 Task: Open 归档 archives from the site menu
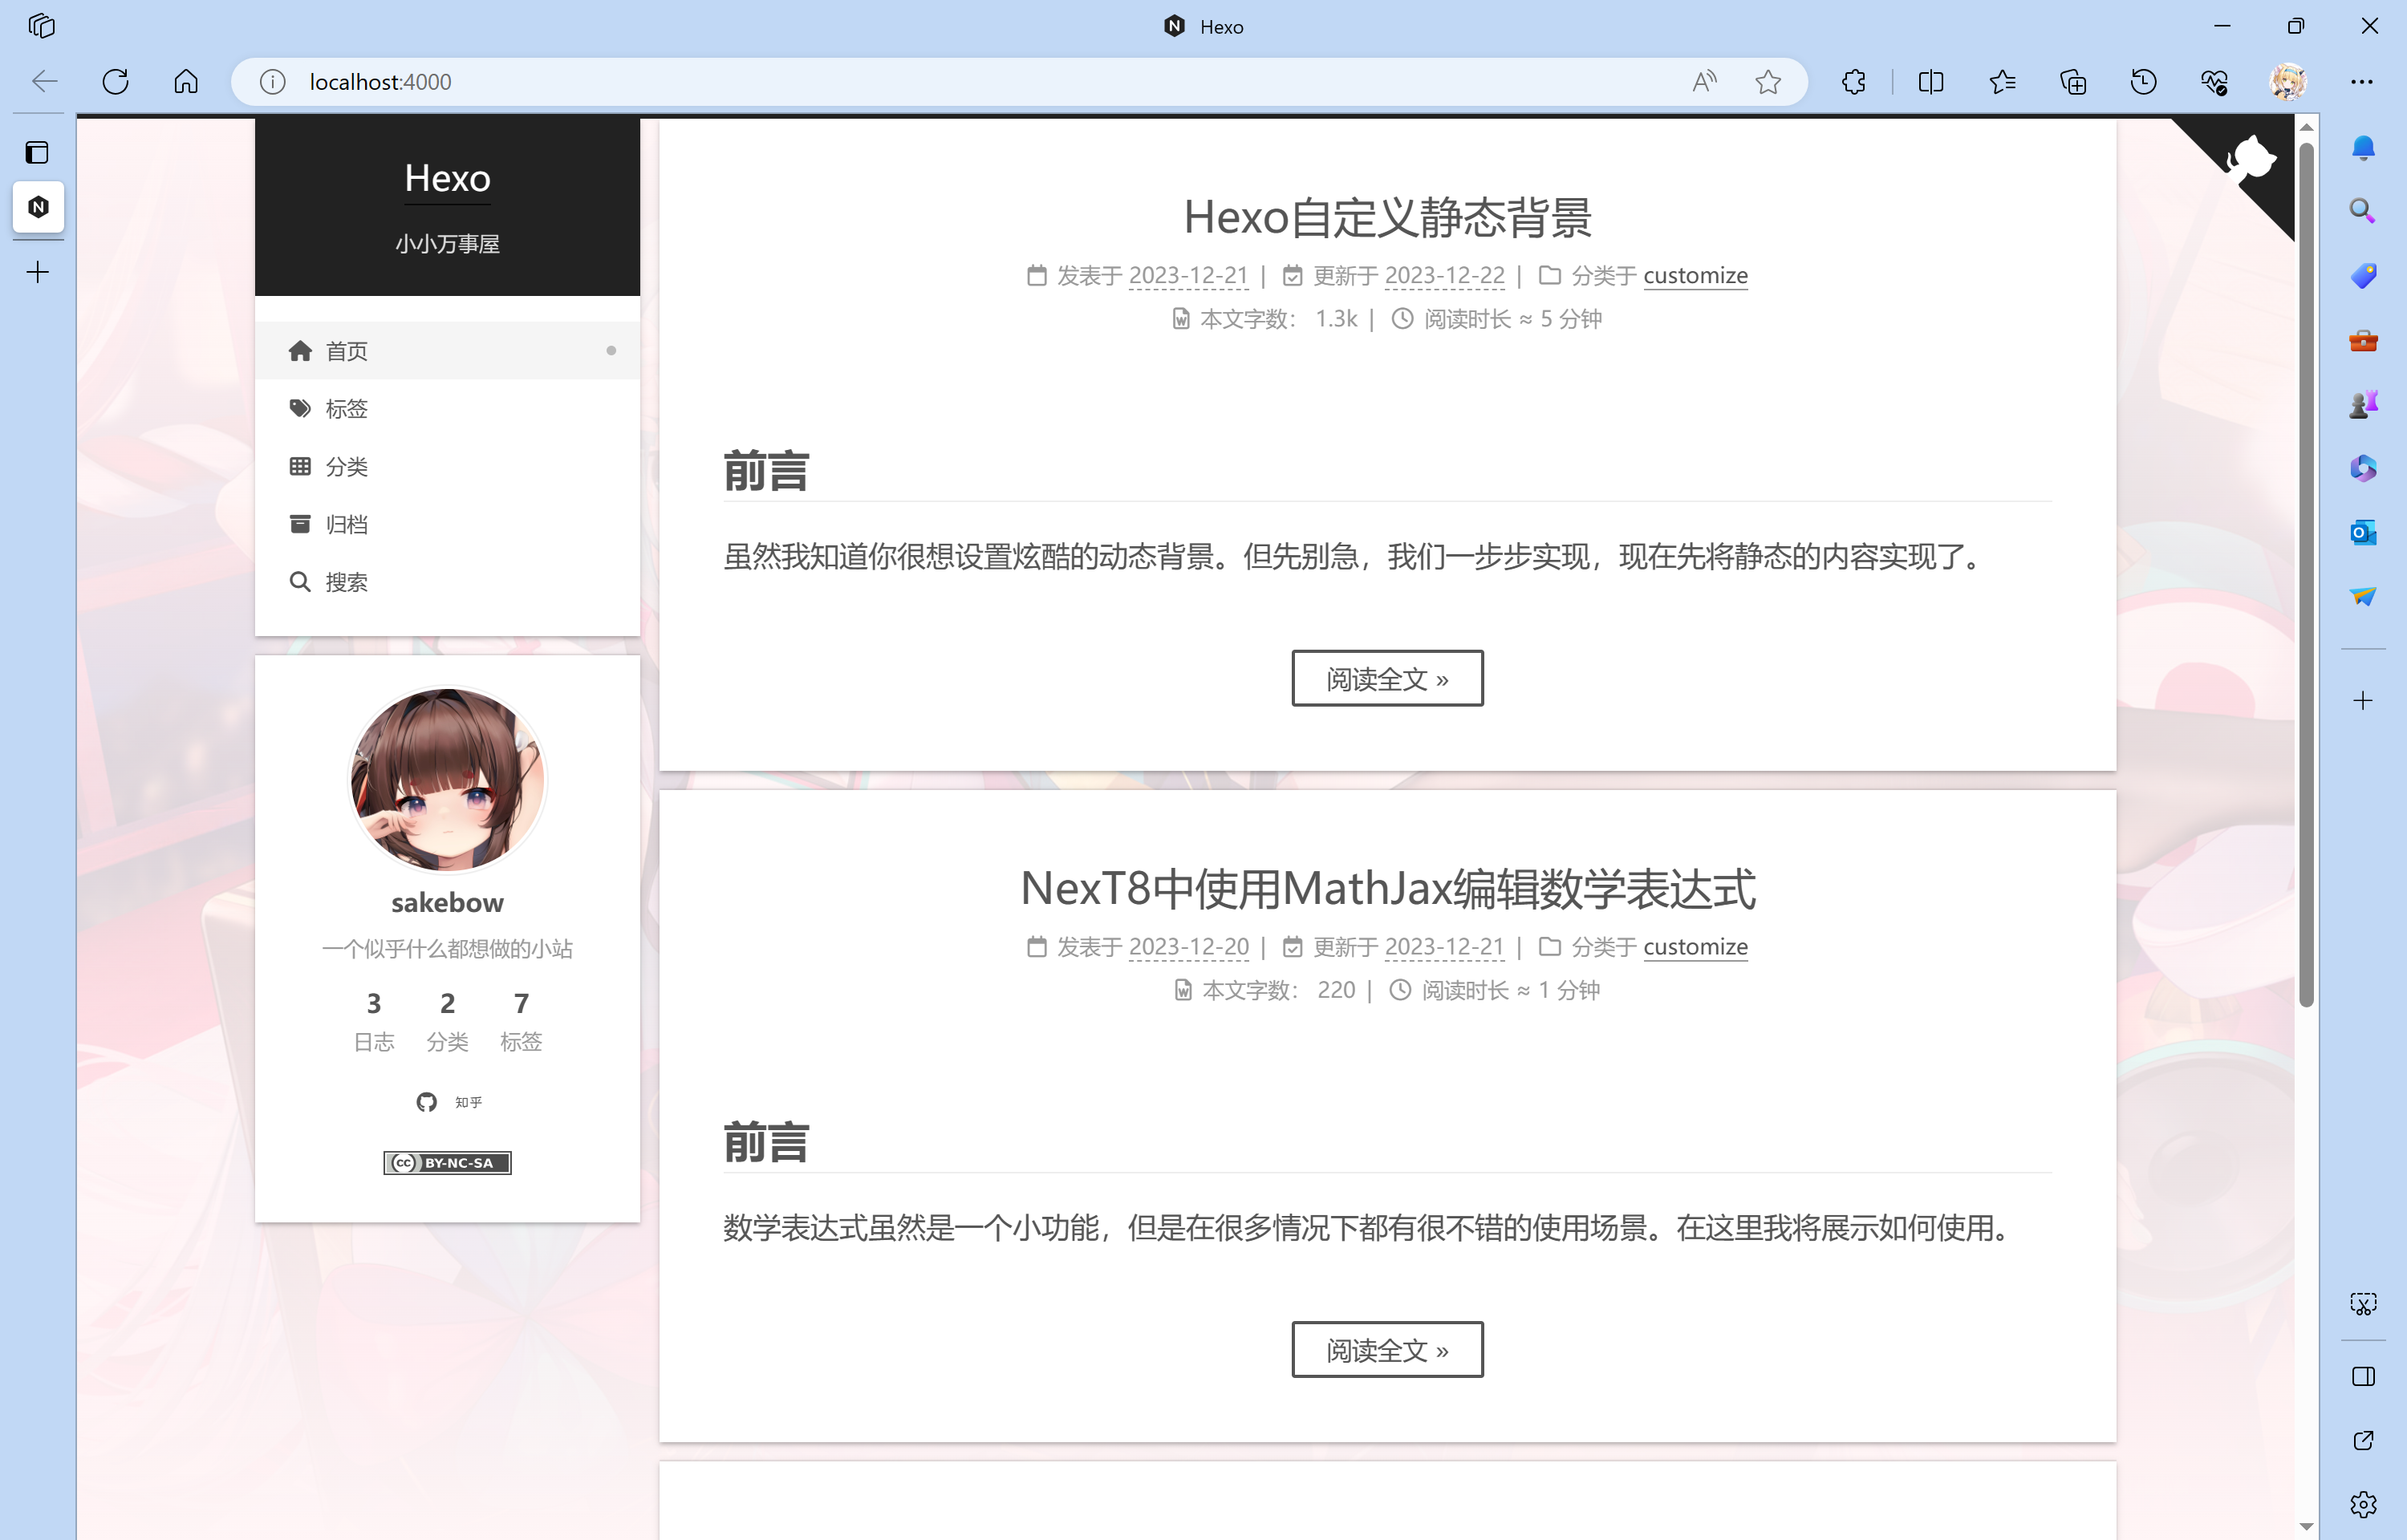point(346,523)
